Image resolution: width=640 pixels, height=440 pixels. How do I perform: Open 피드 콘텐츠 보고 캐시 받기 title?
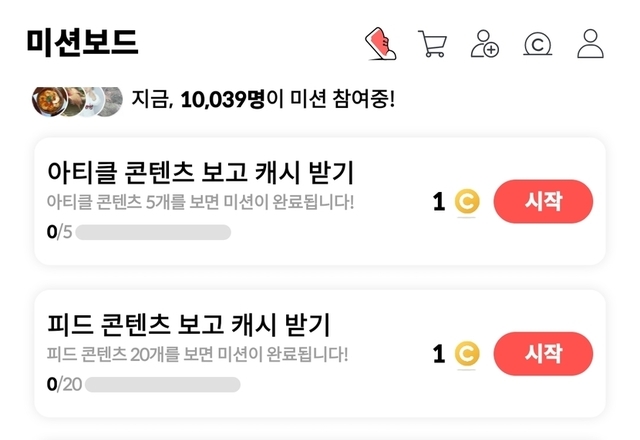click(x=188, y=324)
